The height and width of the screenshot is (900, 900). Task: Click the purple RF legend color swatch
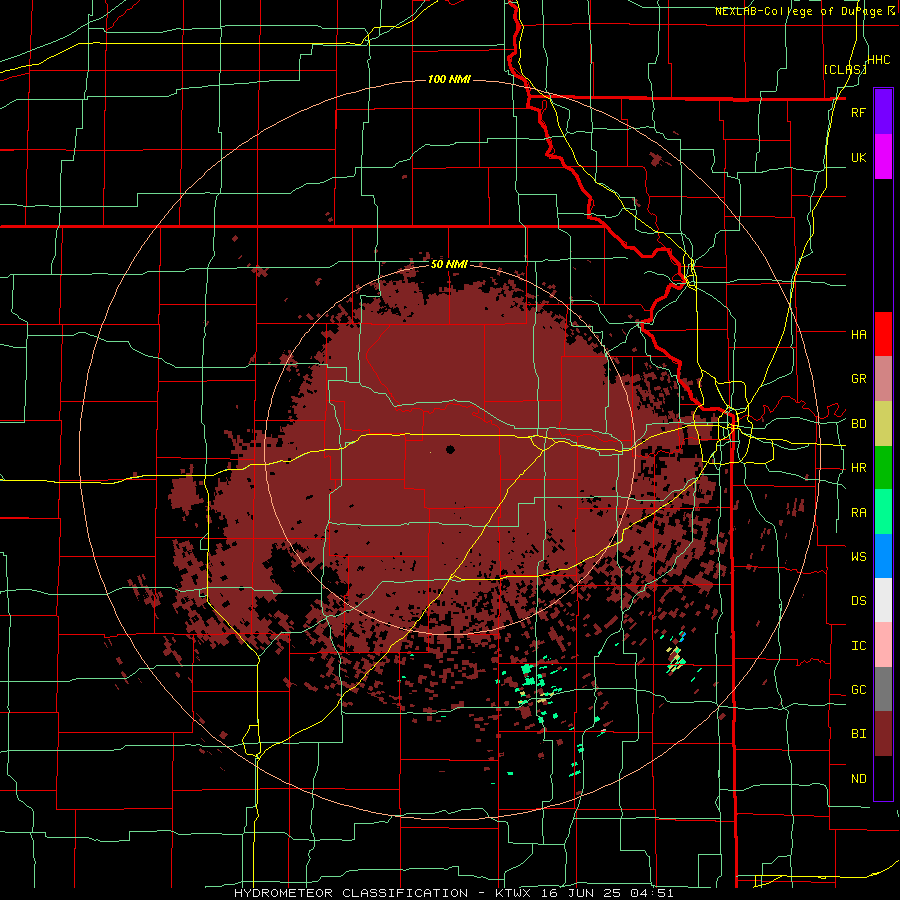[x=883, y=112]
